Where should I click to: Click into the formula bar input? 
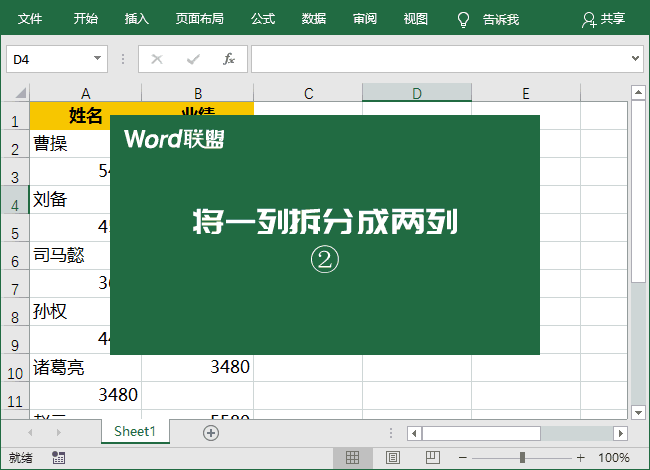pyautogui.click(x=440, y=59)
